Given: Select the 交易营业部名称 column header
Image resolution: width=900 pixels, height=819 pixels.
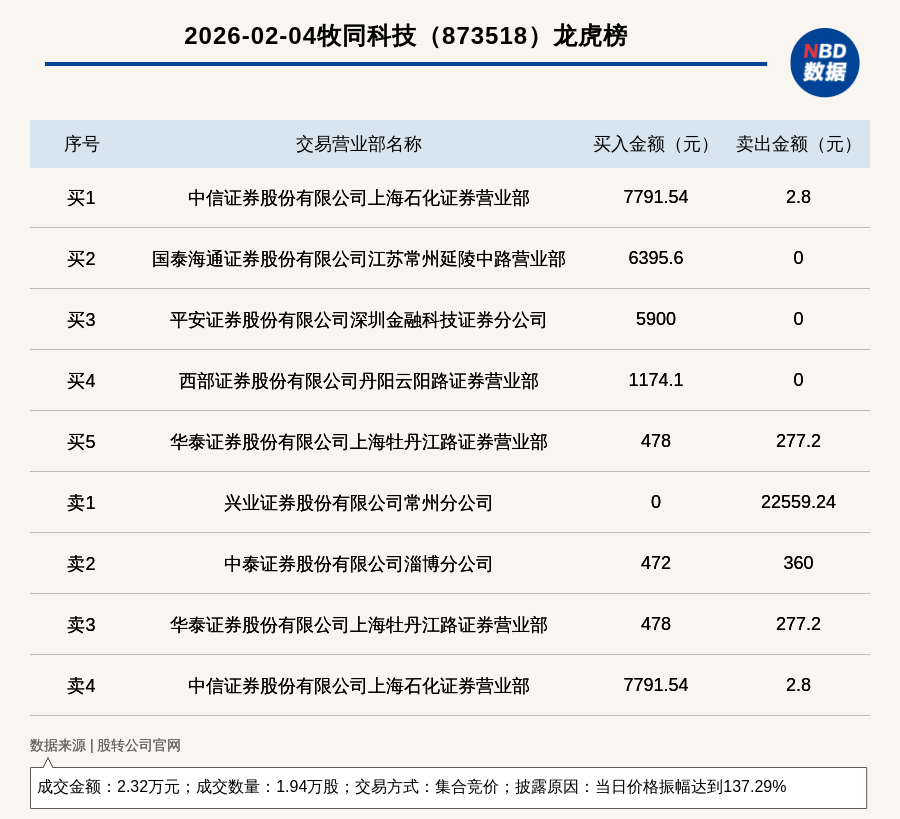Looking at the screenshot, I should point(358,144).
